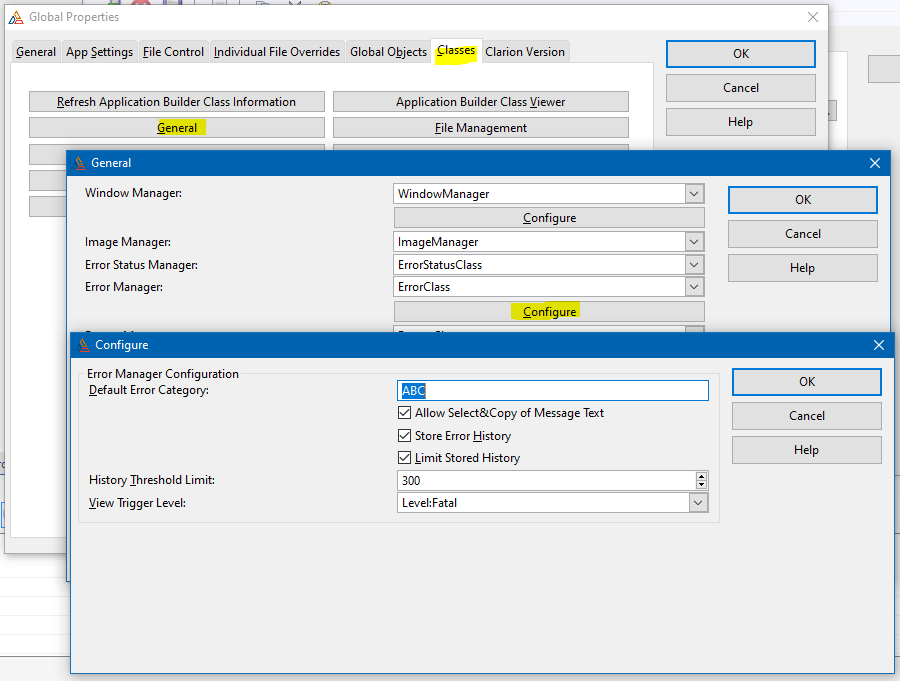The height and width of the screenshot is (681, 900).
Task: Expand the Image Manager dropdown list
Action: [694, 242]
